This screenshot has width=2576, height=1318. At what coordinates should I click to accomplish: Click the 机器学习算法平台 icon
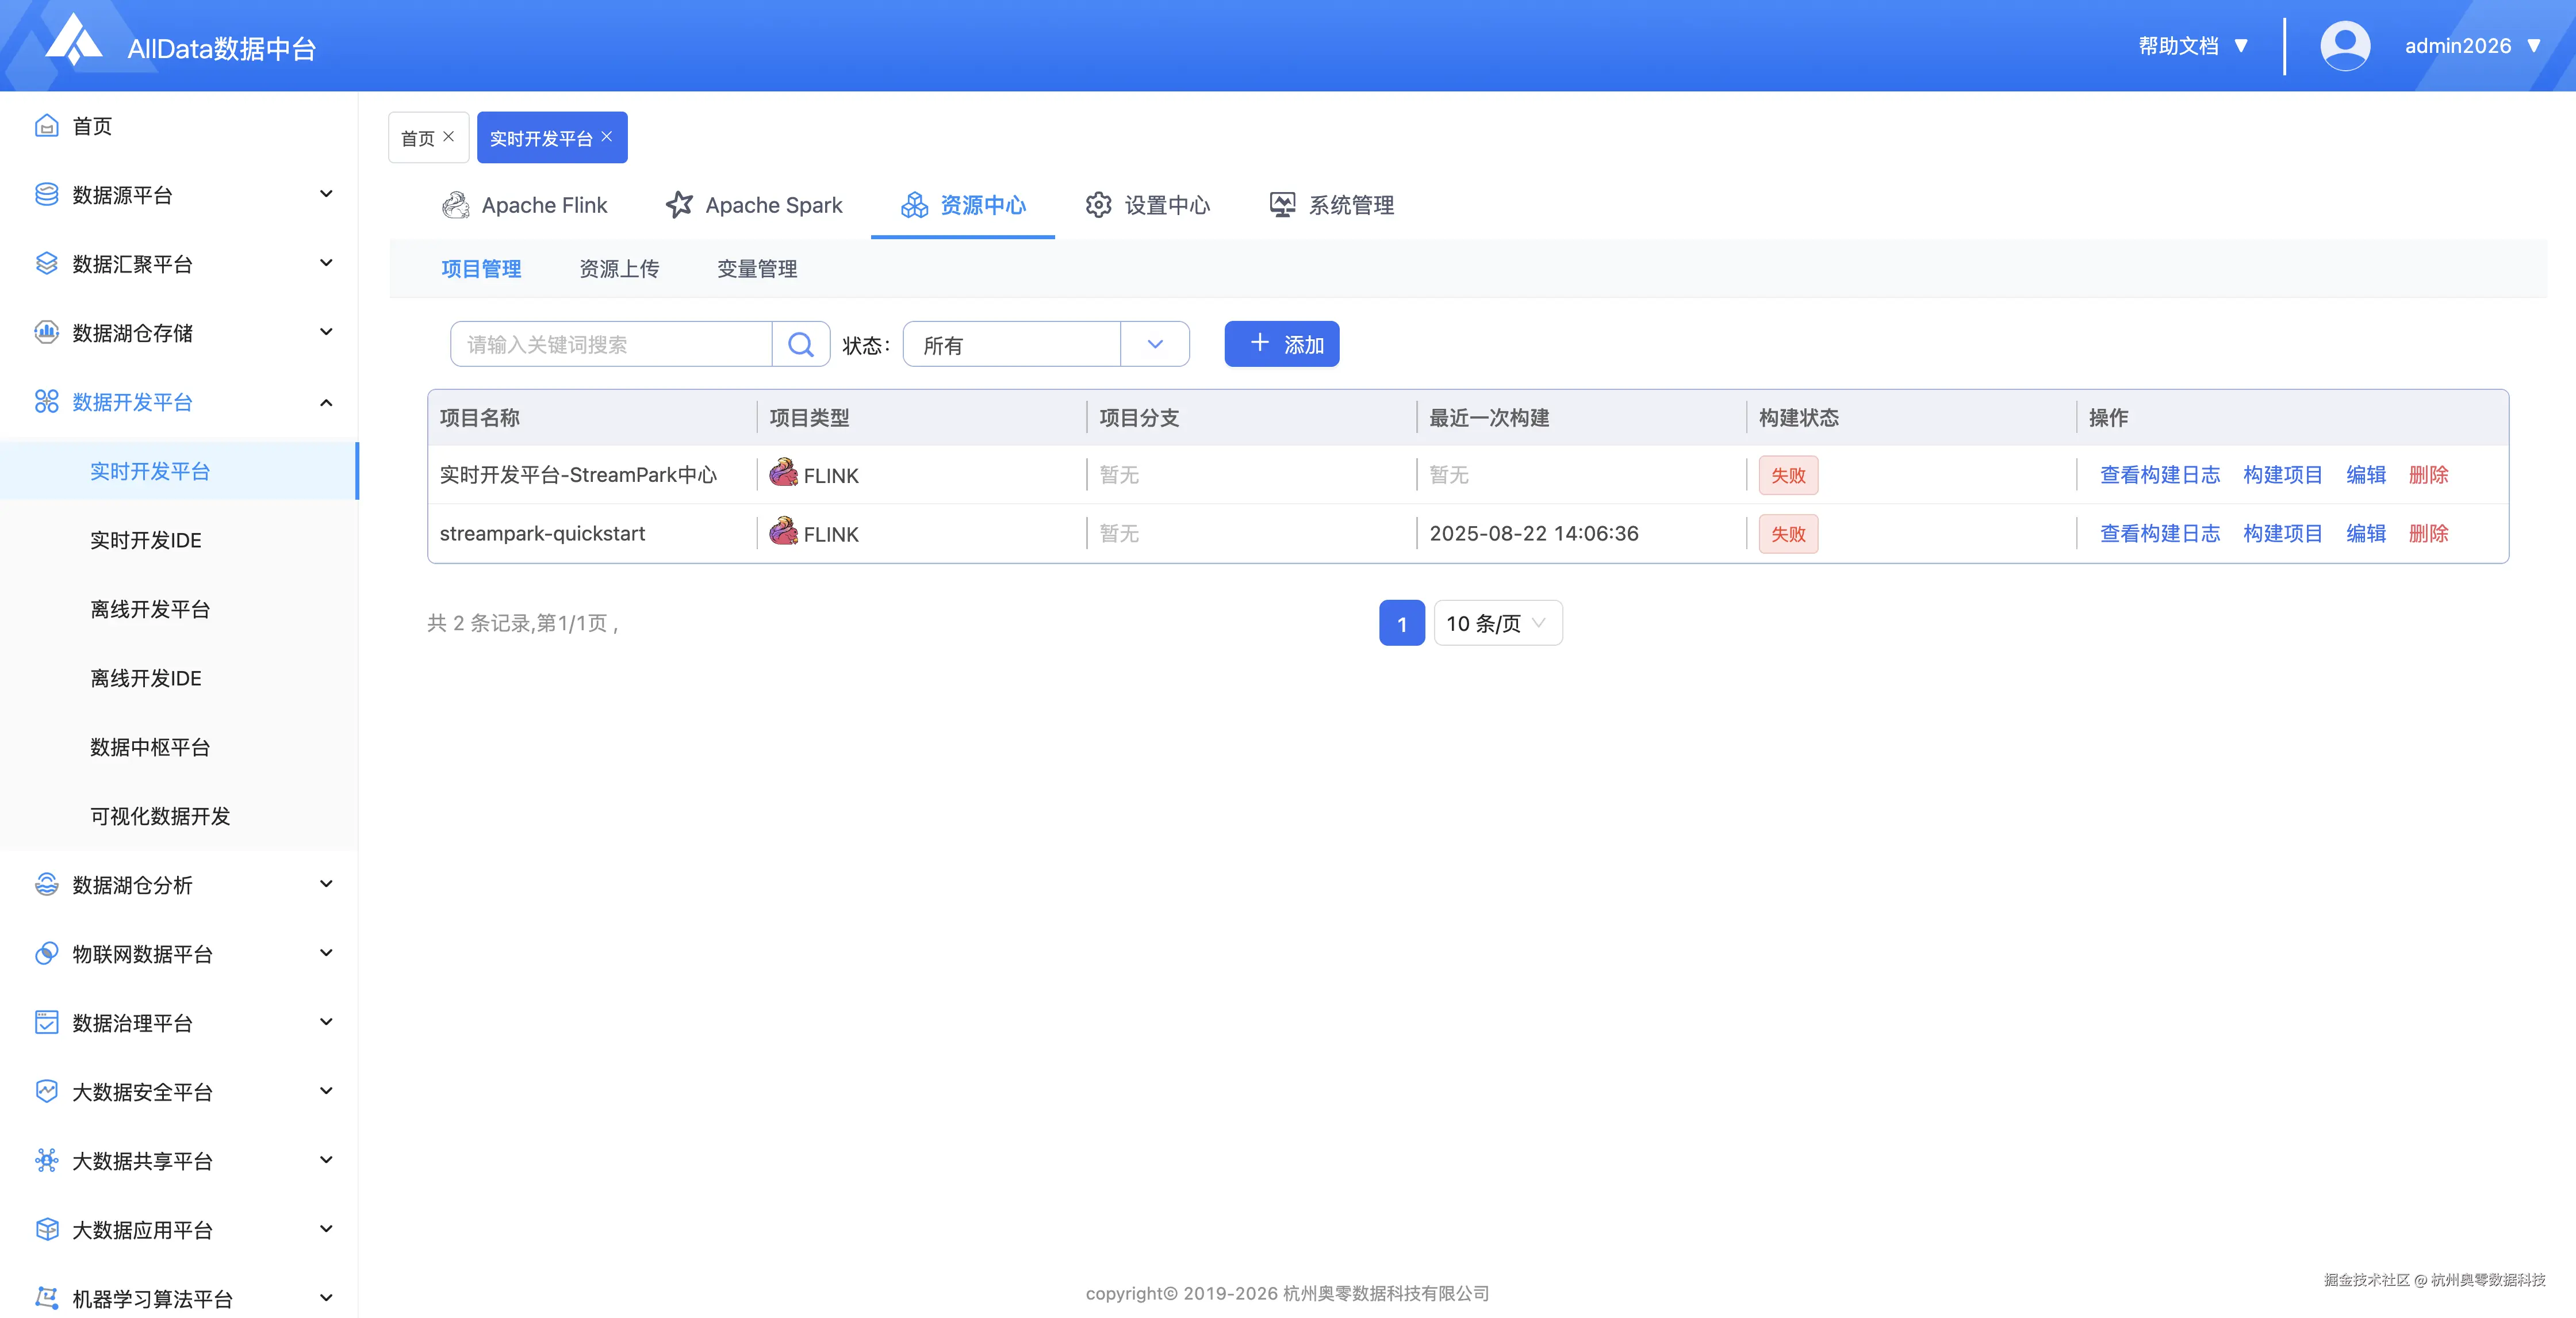(x=46, y=1298)
